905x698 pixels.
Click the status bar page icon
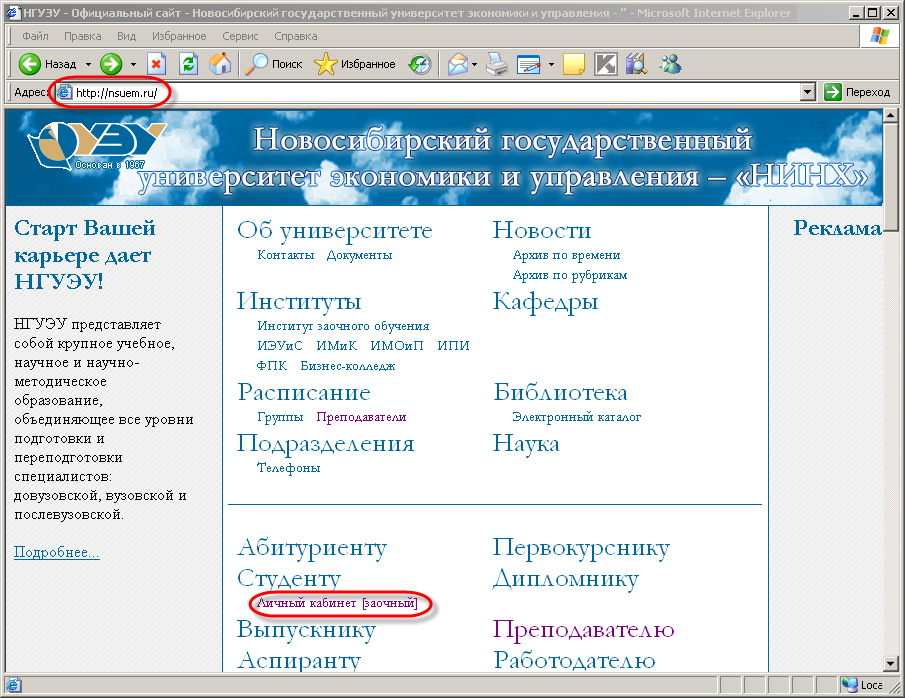click(x=13, y=685)
